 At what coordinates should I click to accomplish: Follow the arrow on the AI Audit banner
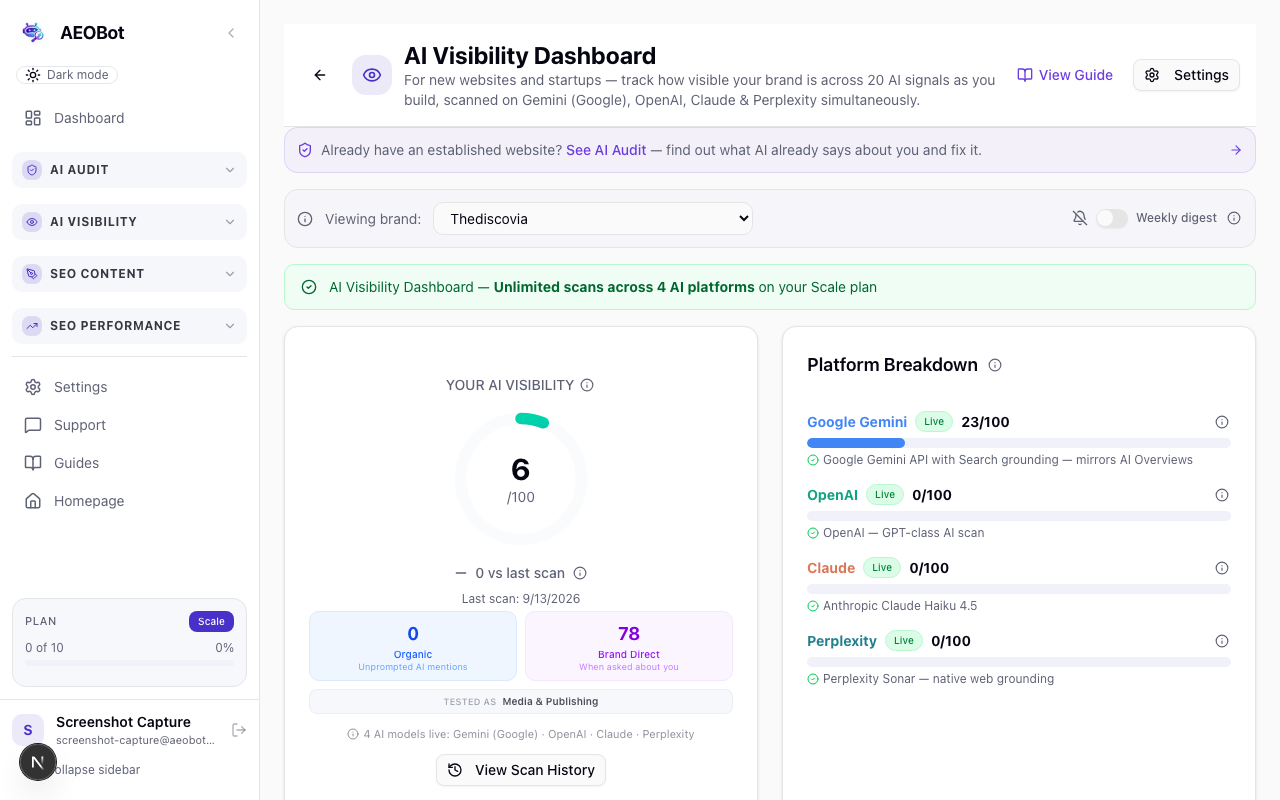(x=1236, y=150)
